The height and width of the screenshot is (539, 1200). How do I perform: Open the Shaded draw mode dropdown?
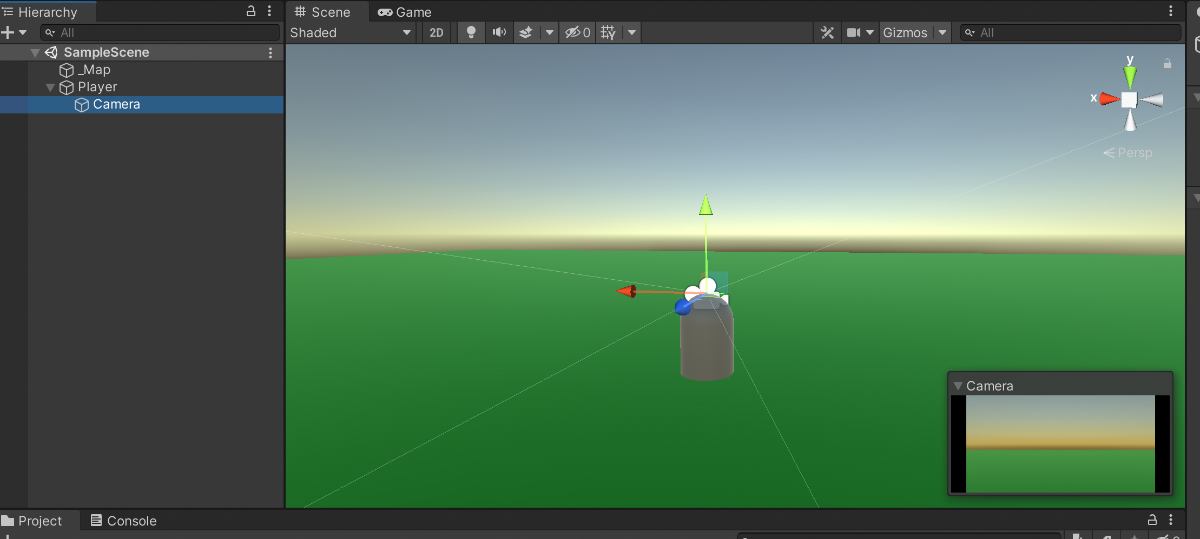350,32
